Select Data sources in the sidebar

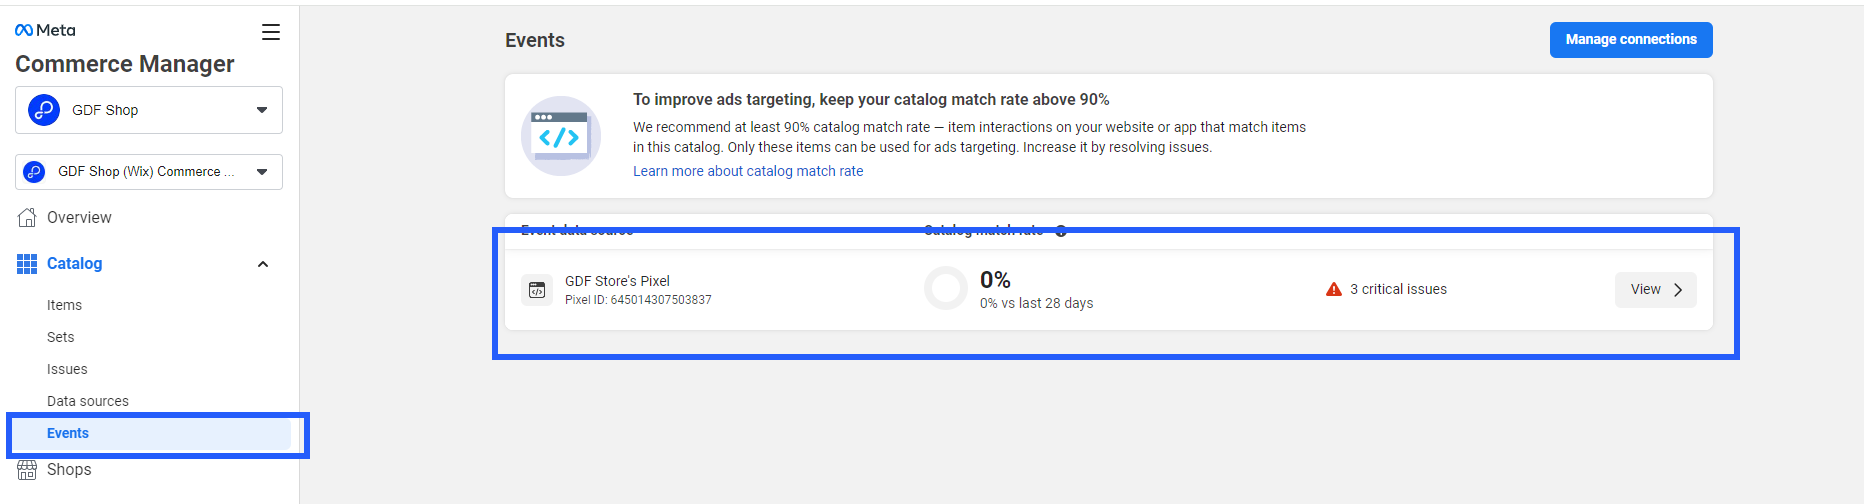point(88,401)
